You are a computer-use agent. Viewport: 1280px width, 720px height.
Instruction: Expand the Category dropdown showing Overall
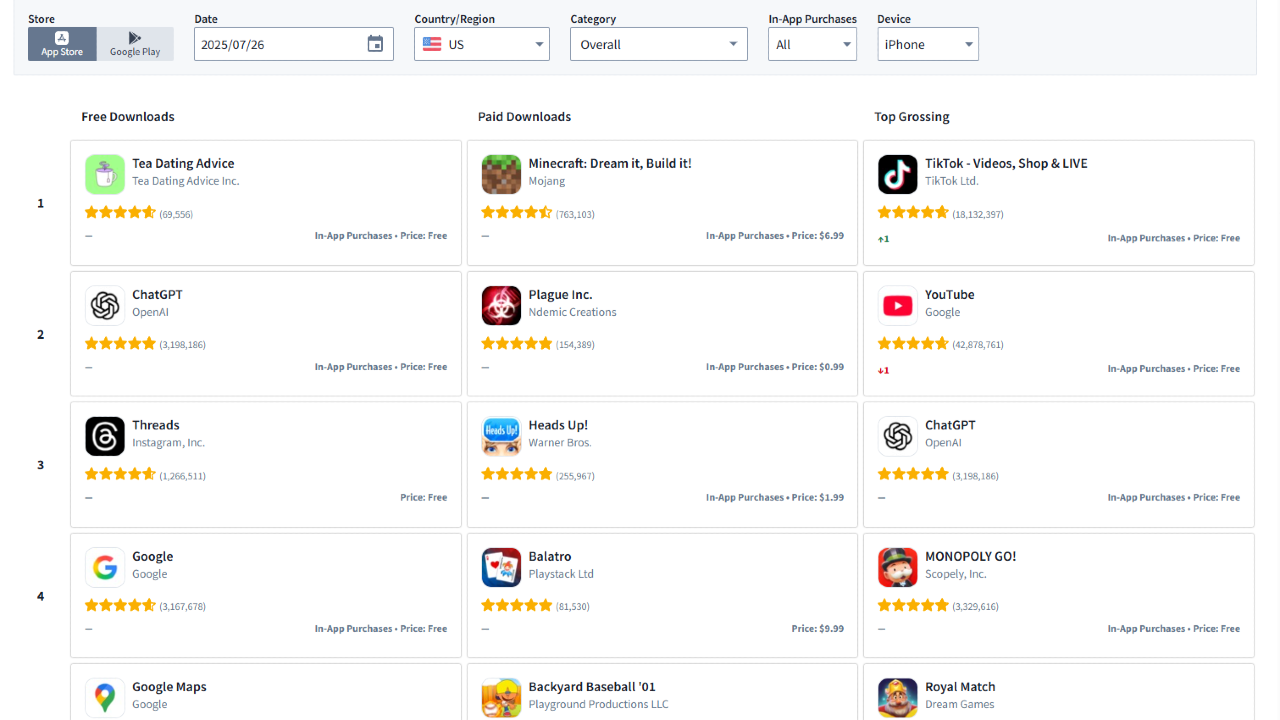(658, 43)
